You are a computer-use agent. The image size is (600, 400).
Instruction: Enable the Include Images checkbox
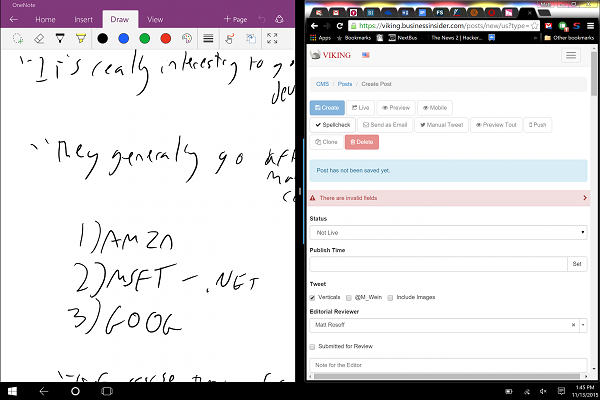click(391, 297)
